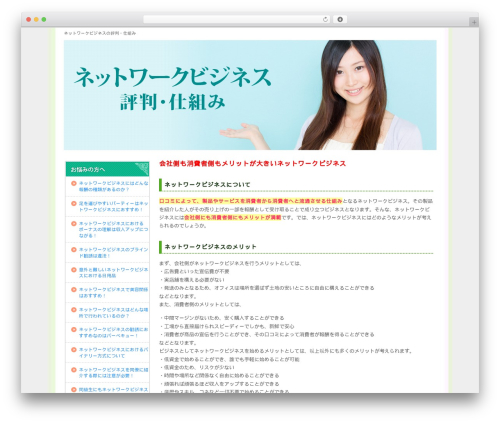
Task: Click the green maximize window dot
Action: coord(44,19)
